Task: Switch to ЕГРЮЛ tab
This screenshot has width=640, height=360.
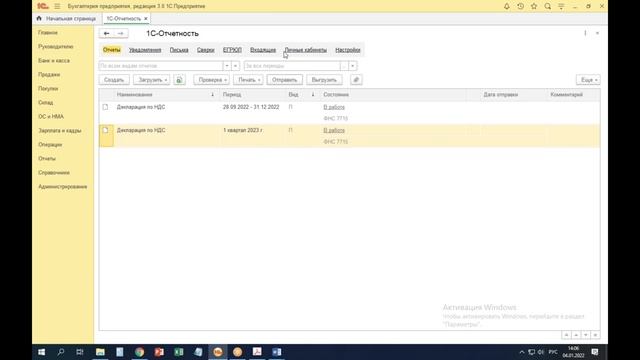Action: tap(232, 50)
